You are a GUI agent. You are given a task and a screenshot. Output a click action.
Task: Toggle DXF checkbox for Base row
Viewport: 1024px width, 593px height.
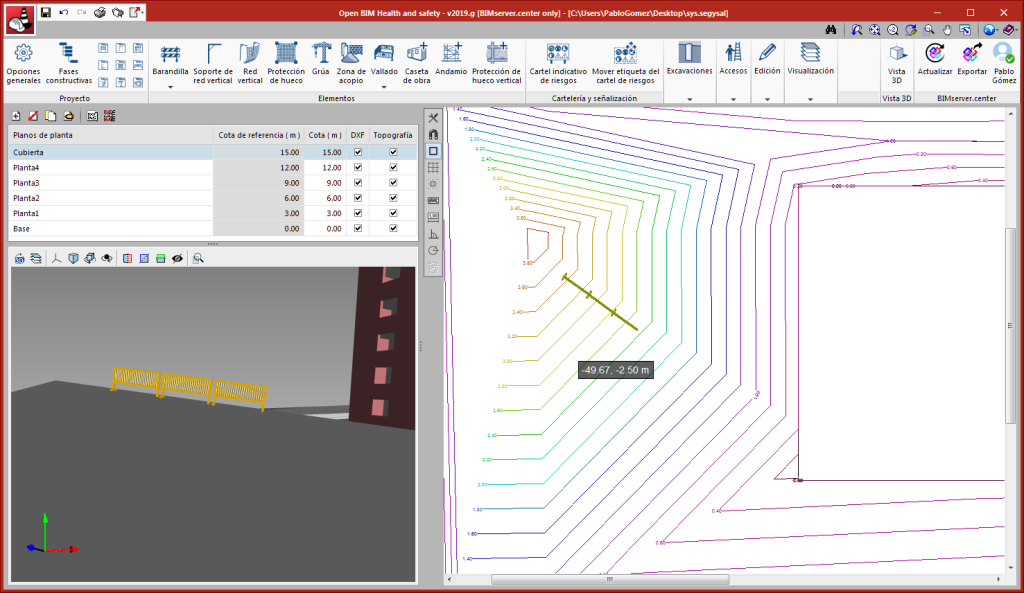pyautogui.click(x=358, y=229)
